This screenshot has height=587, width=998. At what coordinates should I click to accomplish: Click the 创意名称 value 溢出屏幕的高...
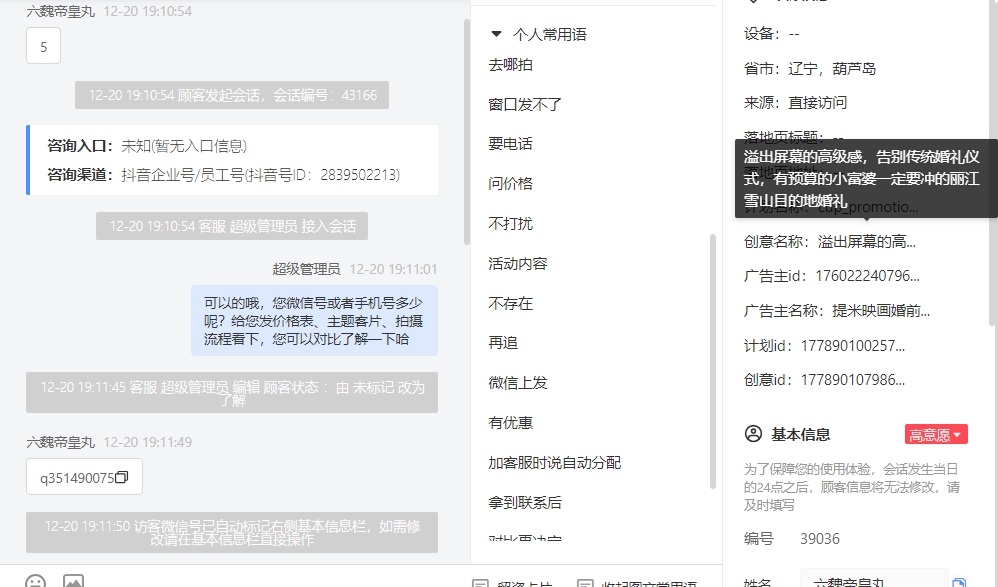(x=866, y=242)
